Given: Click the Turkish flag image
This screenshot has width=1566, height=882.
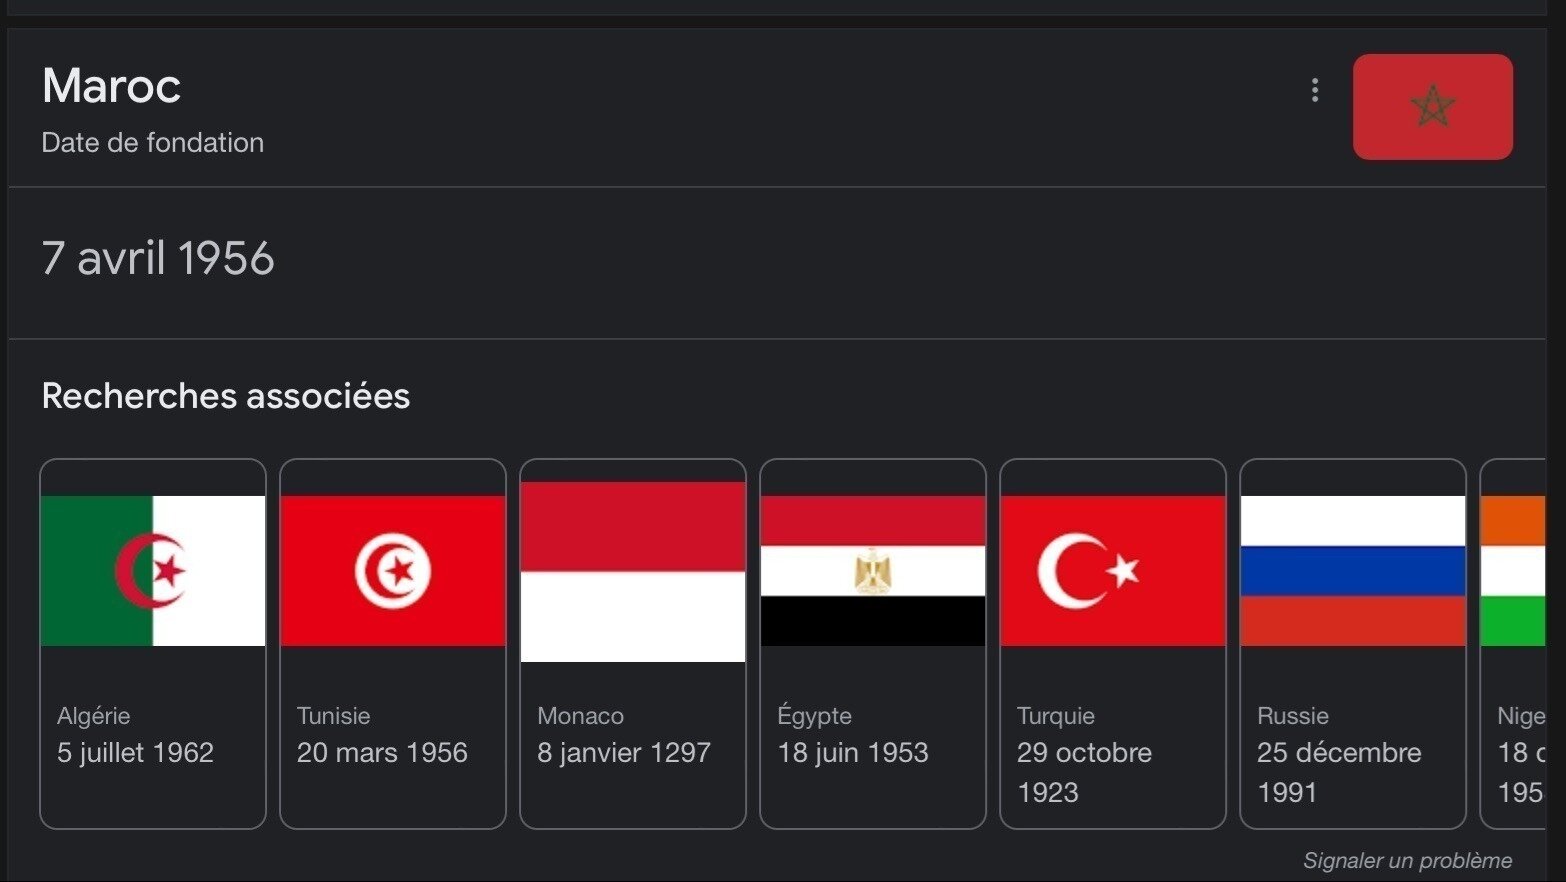Looking at the screenshot, I should pos(1112,565).
